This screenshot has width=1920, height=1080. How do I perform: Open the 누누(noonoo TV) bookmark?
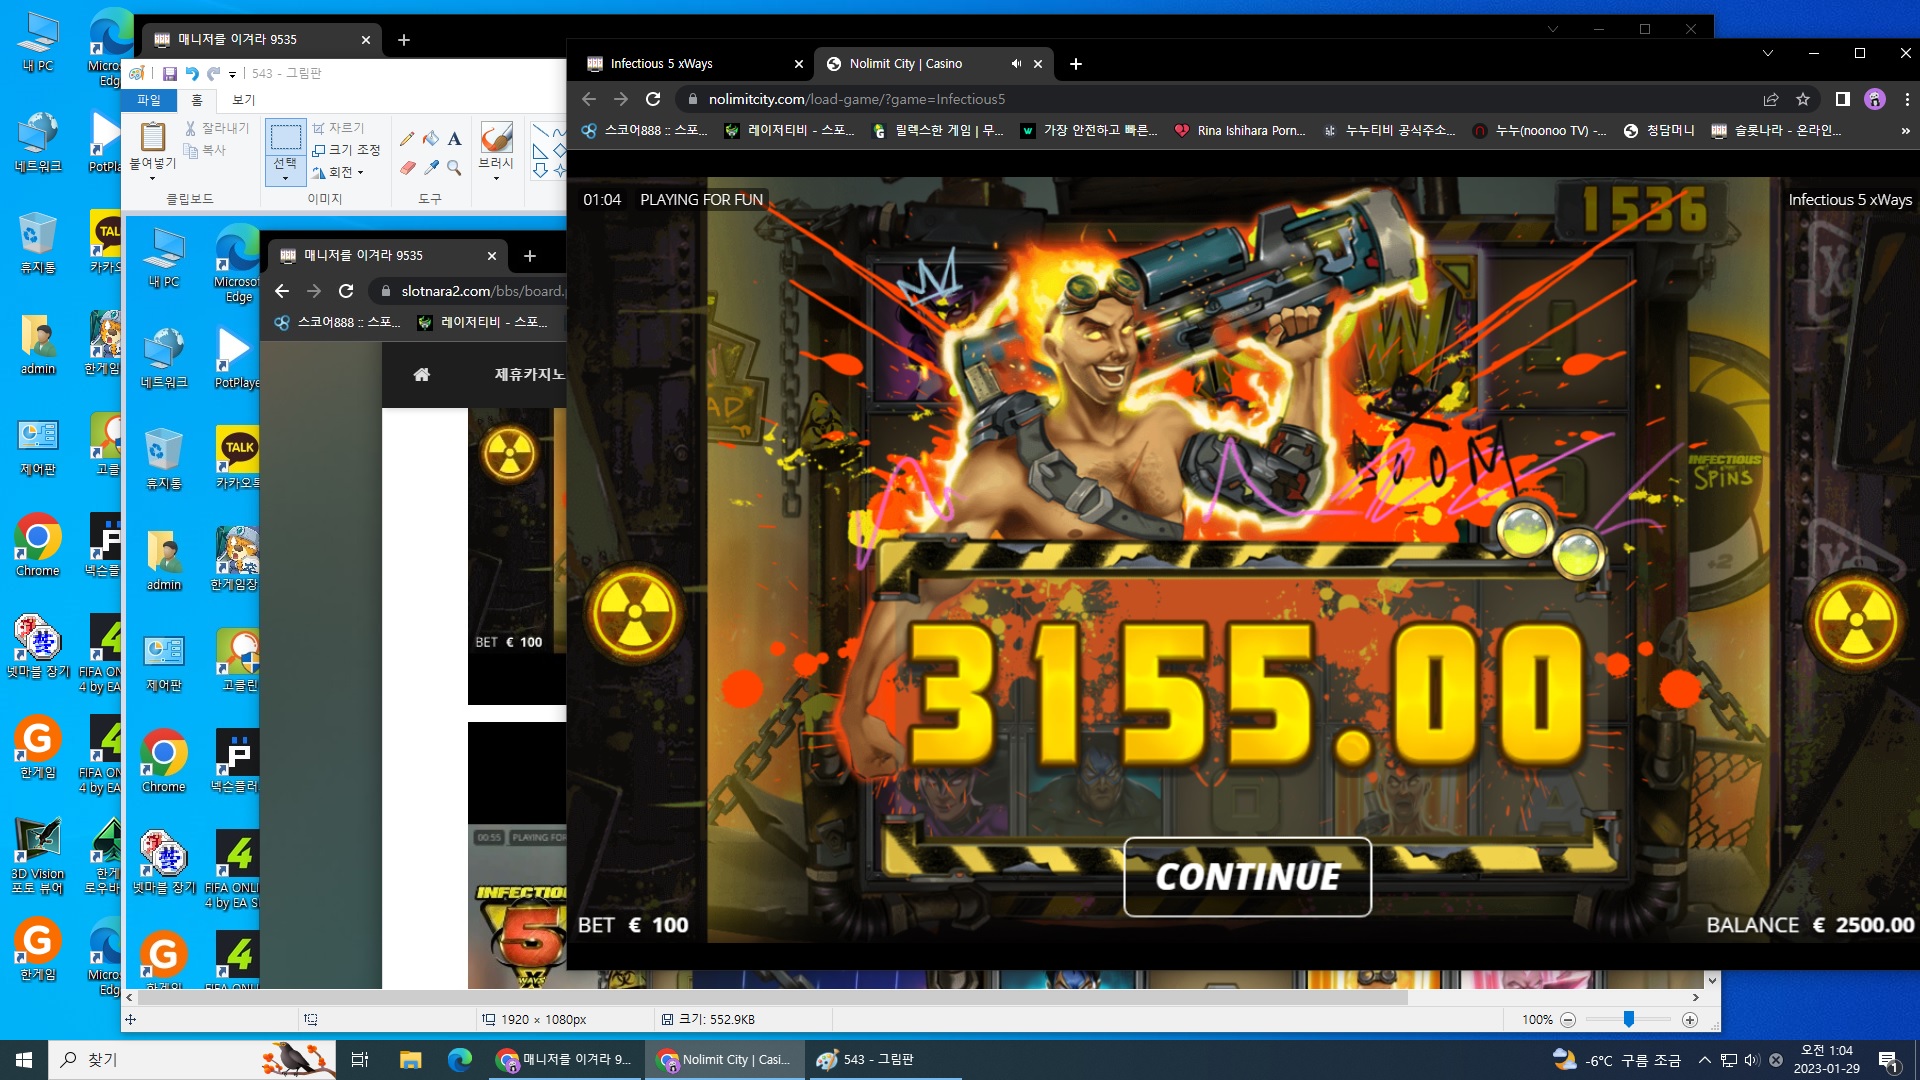point(1539,130)
